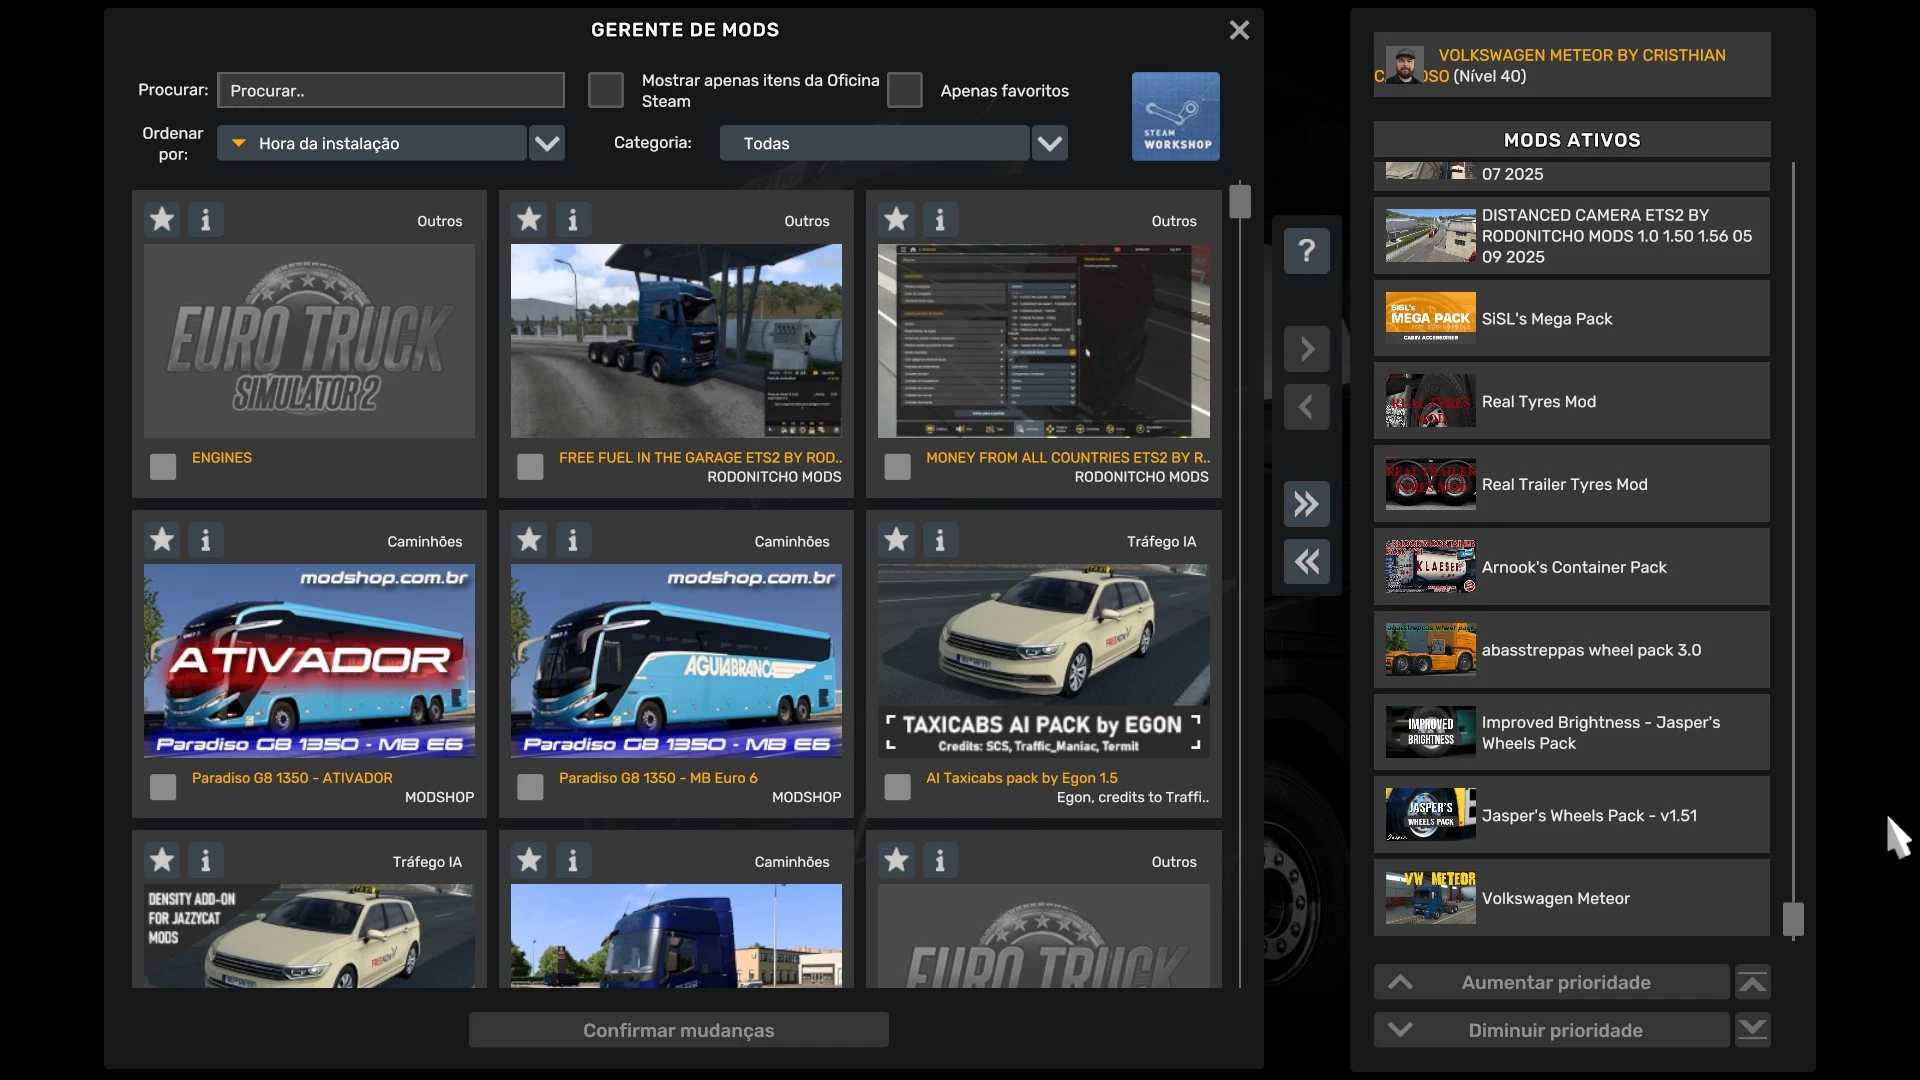Deactivate selected mod with single left arrow
The width and height of the screenshot is (1920, 1080).
(x=1306, y=407)
